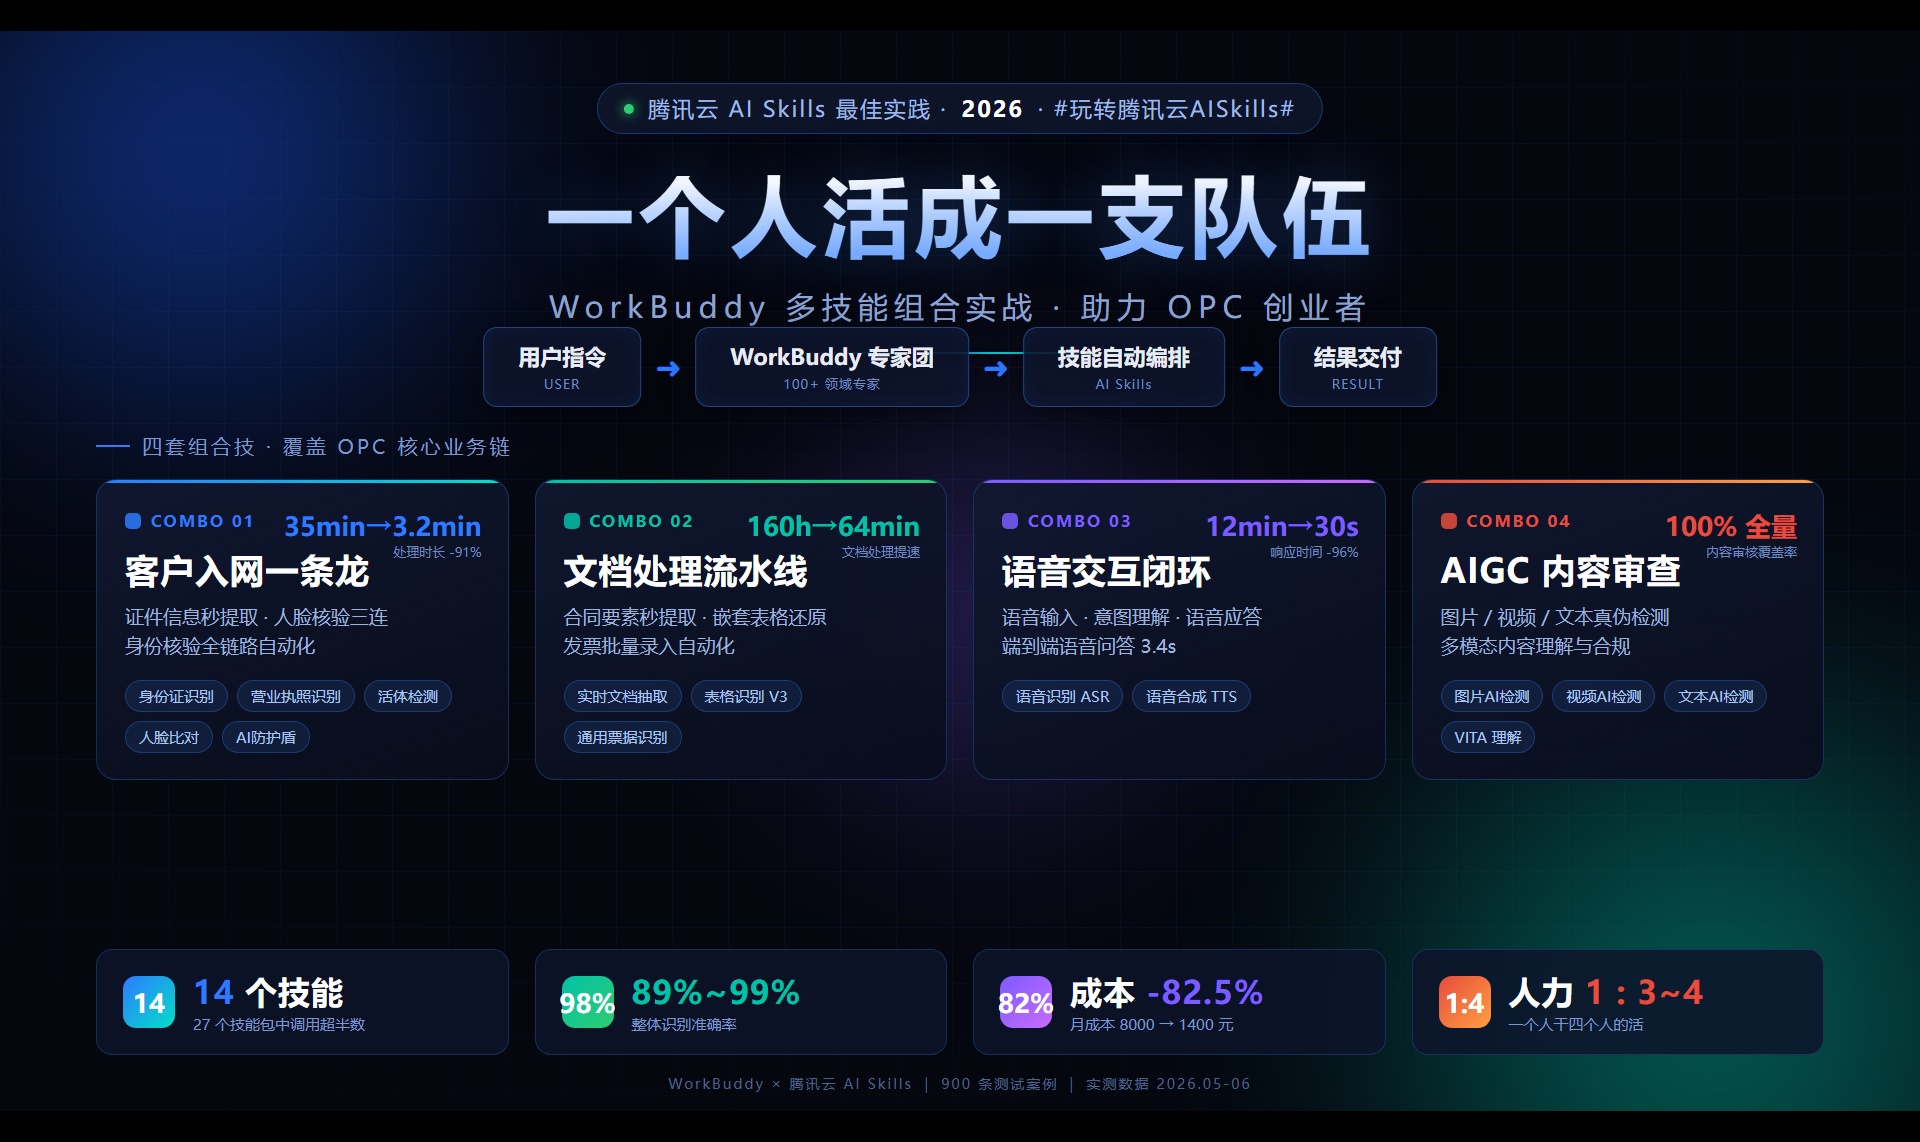Image resolution: width=1920 pixels, height=1142 pixels.
Task: Click the 响应时间 -96% caption
Action: point(1314,552)
